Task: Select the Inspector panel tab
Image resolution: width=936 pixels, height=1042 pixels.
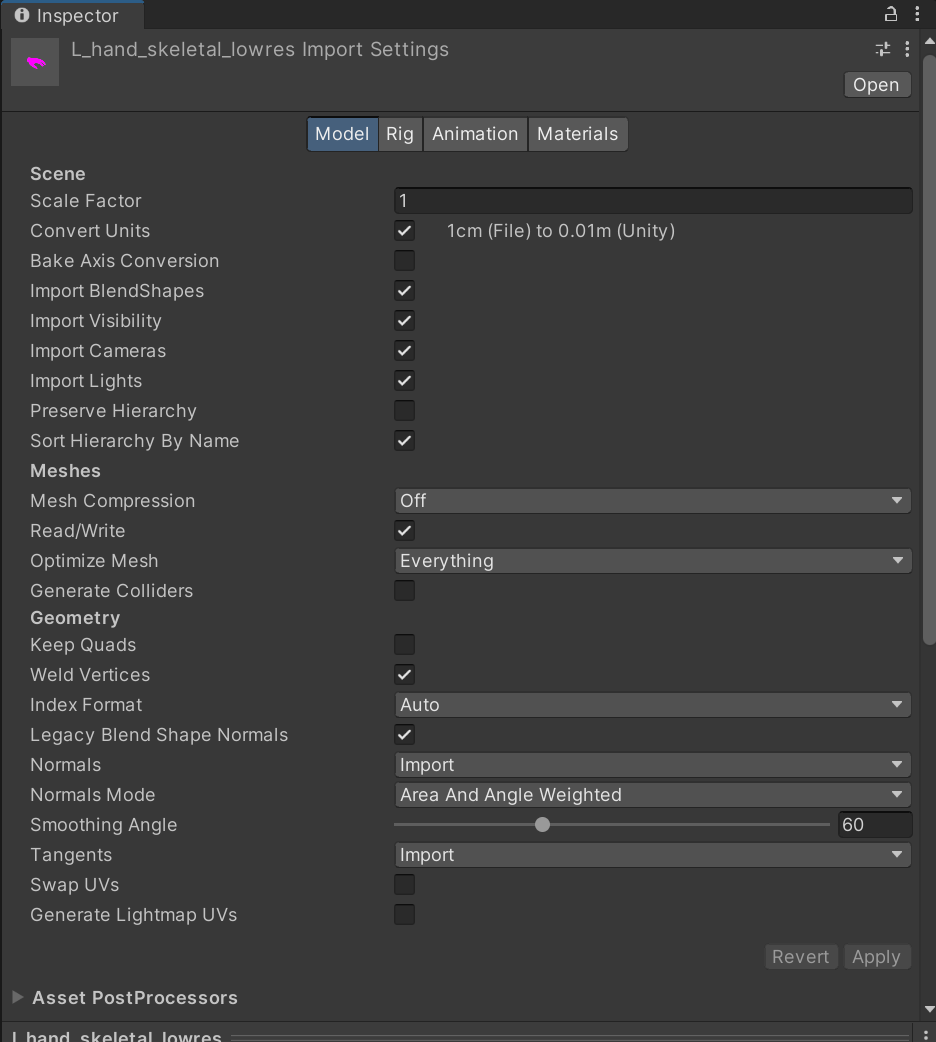Action: pyautogui.click(x=72, y=15)
